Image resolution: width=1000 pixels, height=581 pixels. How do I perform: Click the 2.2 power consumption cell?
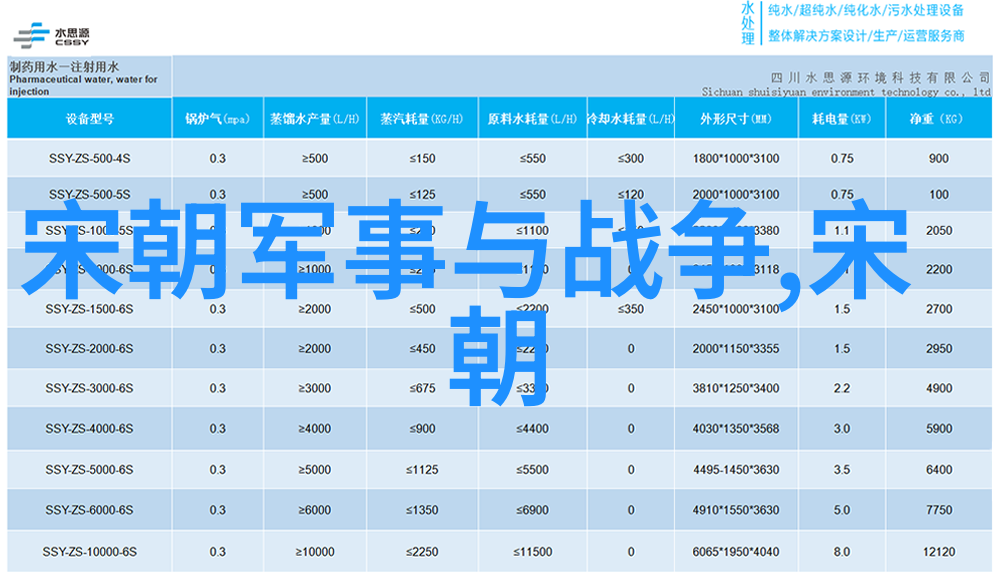point(841,388)
